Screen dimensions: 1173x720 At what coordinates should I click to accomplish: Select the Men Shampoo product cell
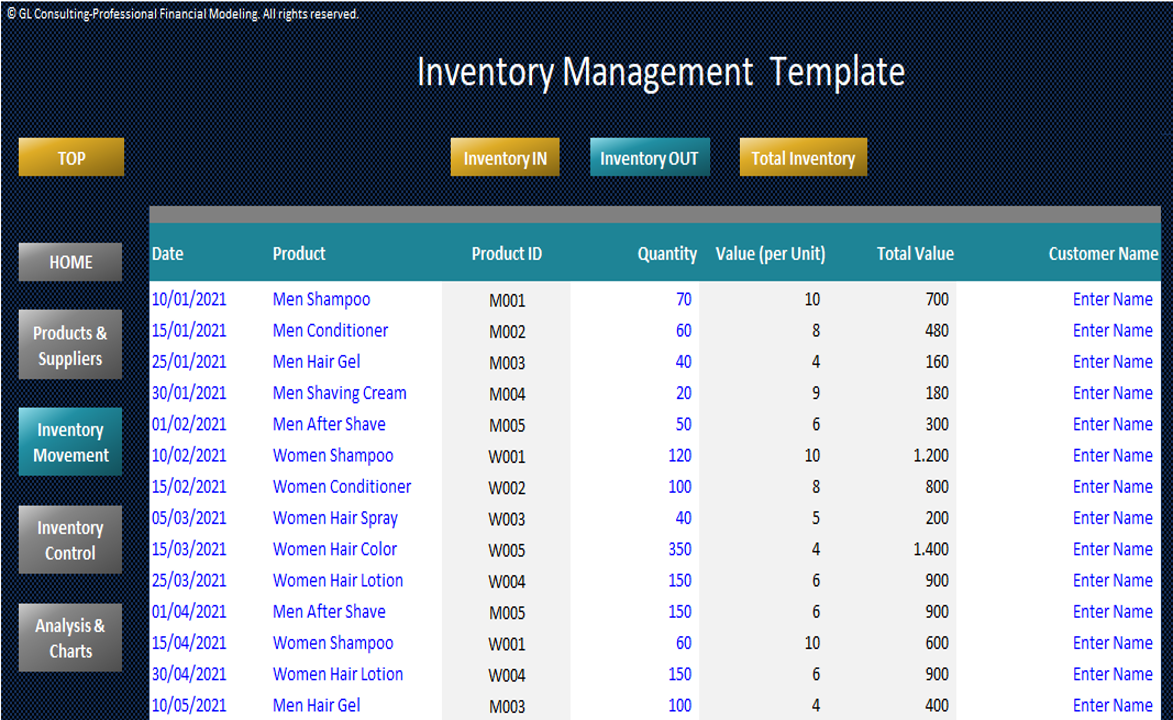coord(322,299)
